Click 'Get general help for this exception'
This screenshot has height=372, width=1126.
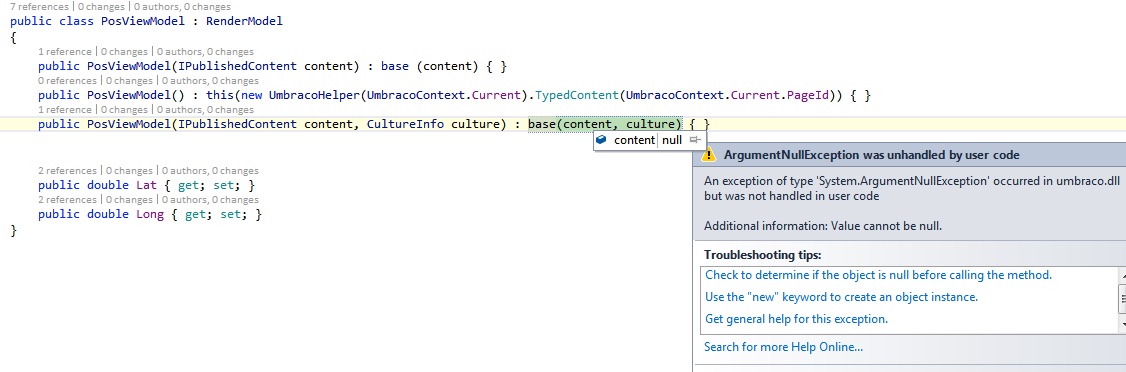(x=796, y=319)
